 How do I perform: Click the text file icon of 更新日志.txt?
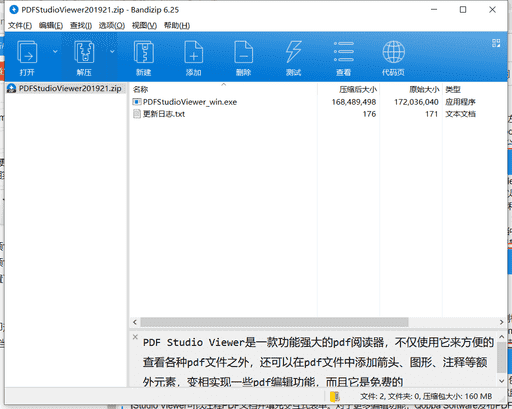click(137, 114)
